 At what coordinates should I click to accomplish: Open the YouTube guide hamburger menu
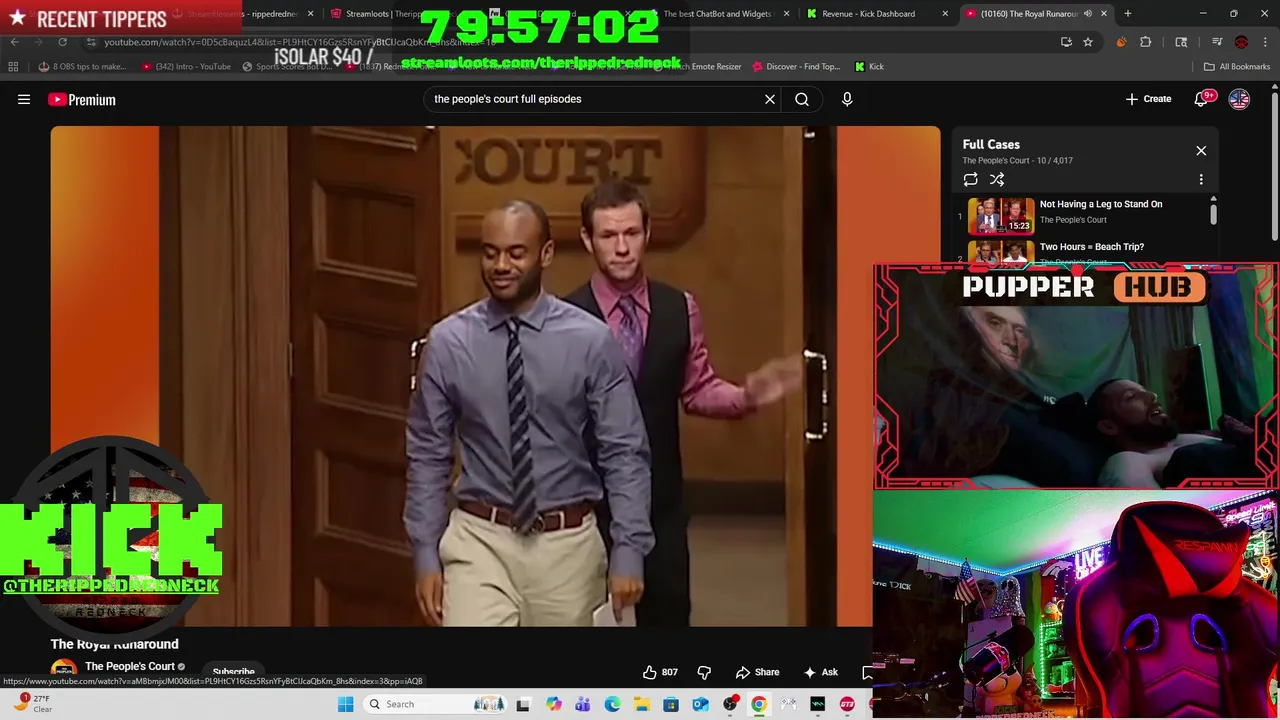(x=24, y=99)
